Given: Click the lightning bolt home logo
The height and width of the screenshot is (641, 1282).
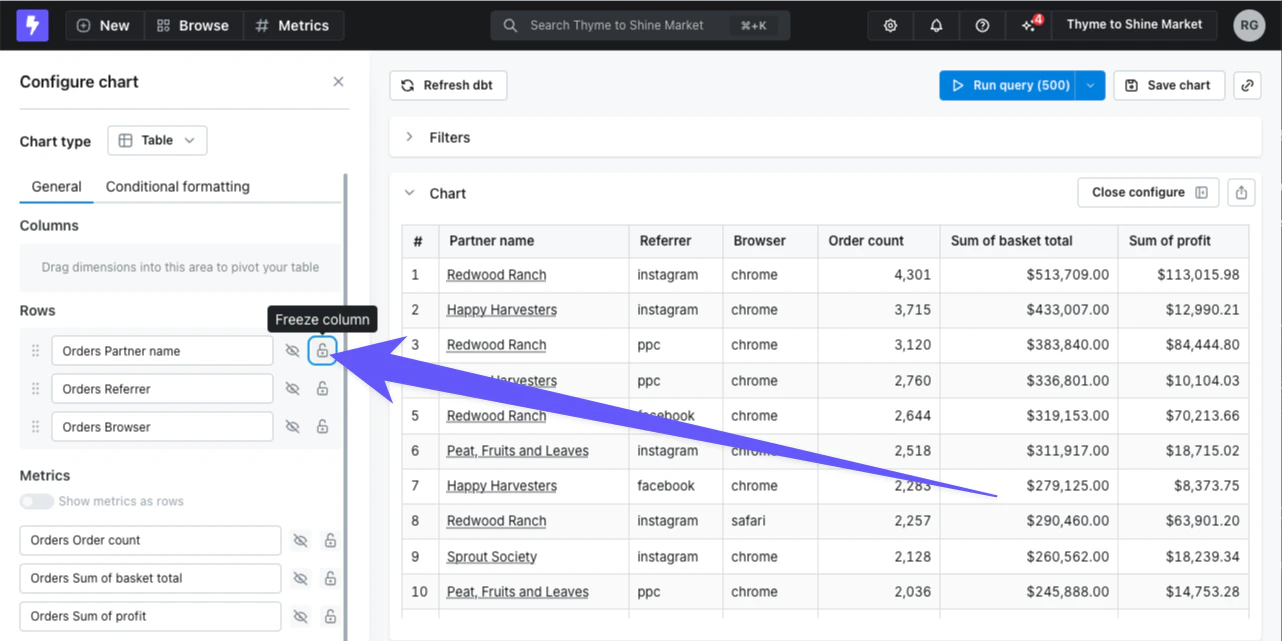Looking at the screenshot, I should (32, 25).
